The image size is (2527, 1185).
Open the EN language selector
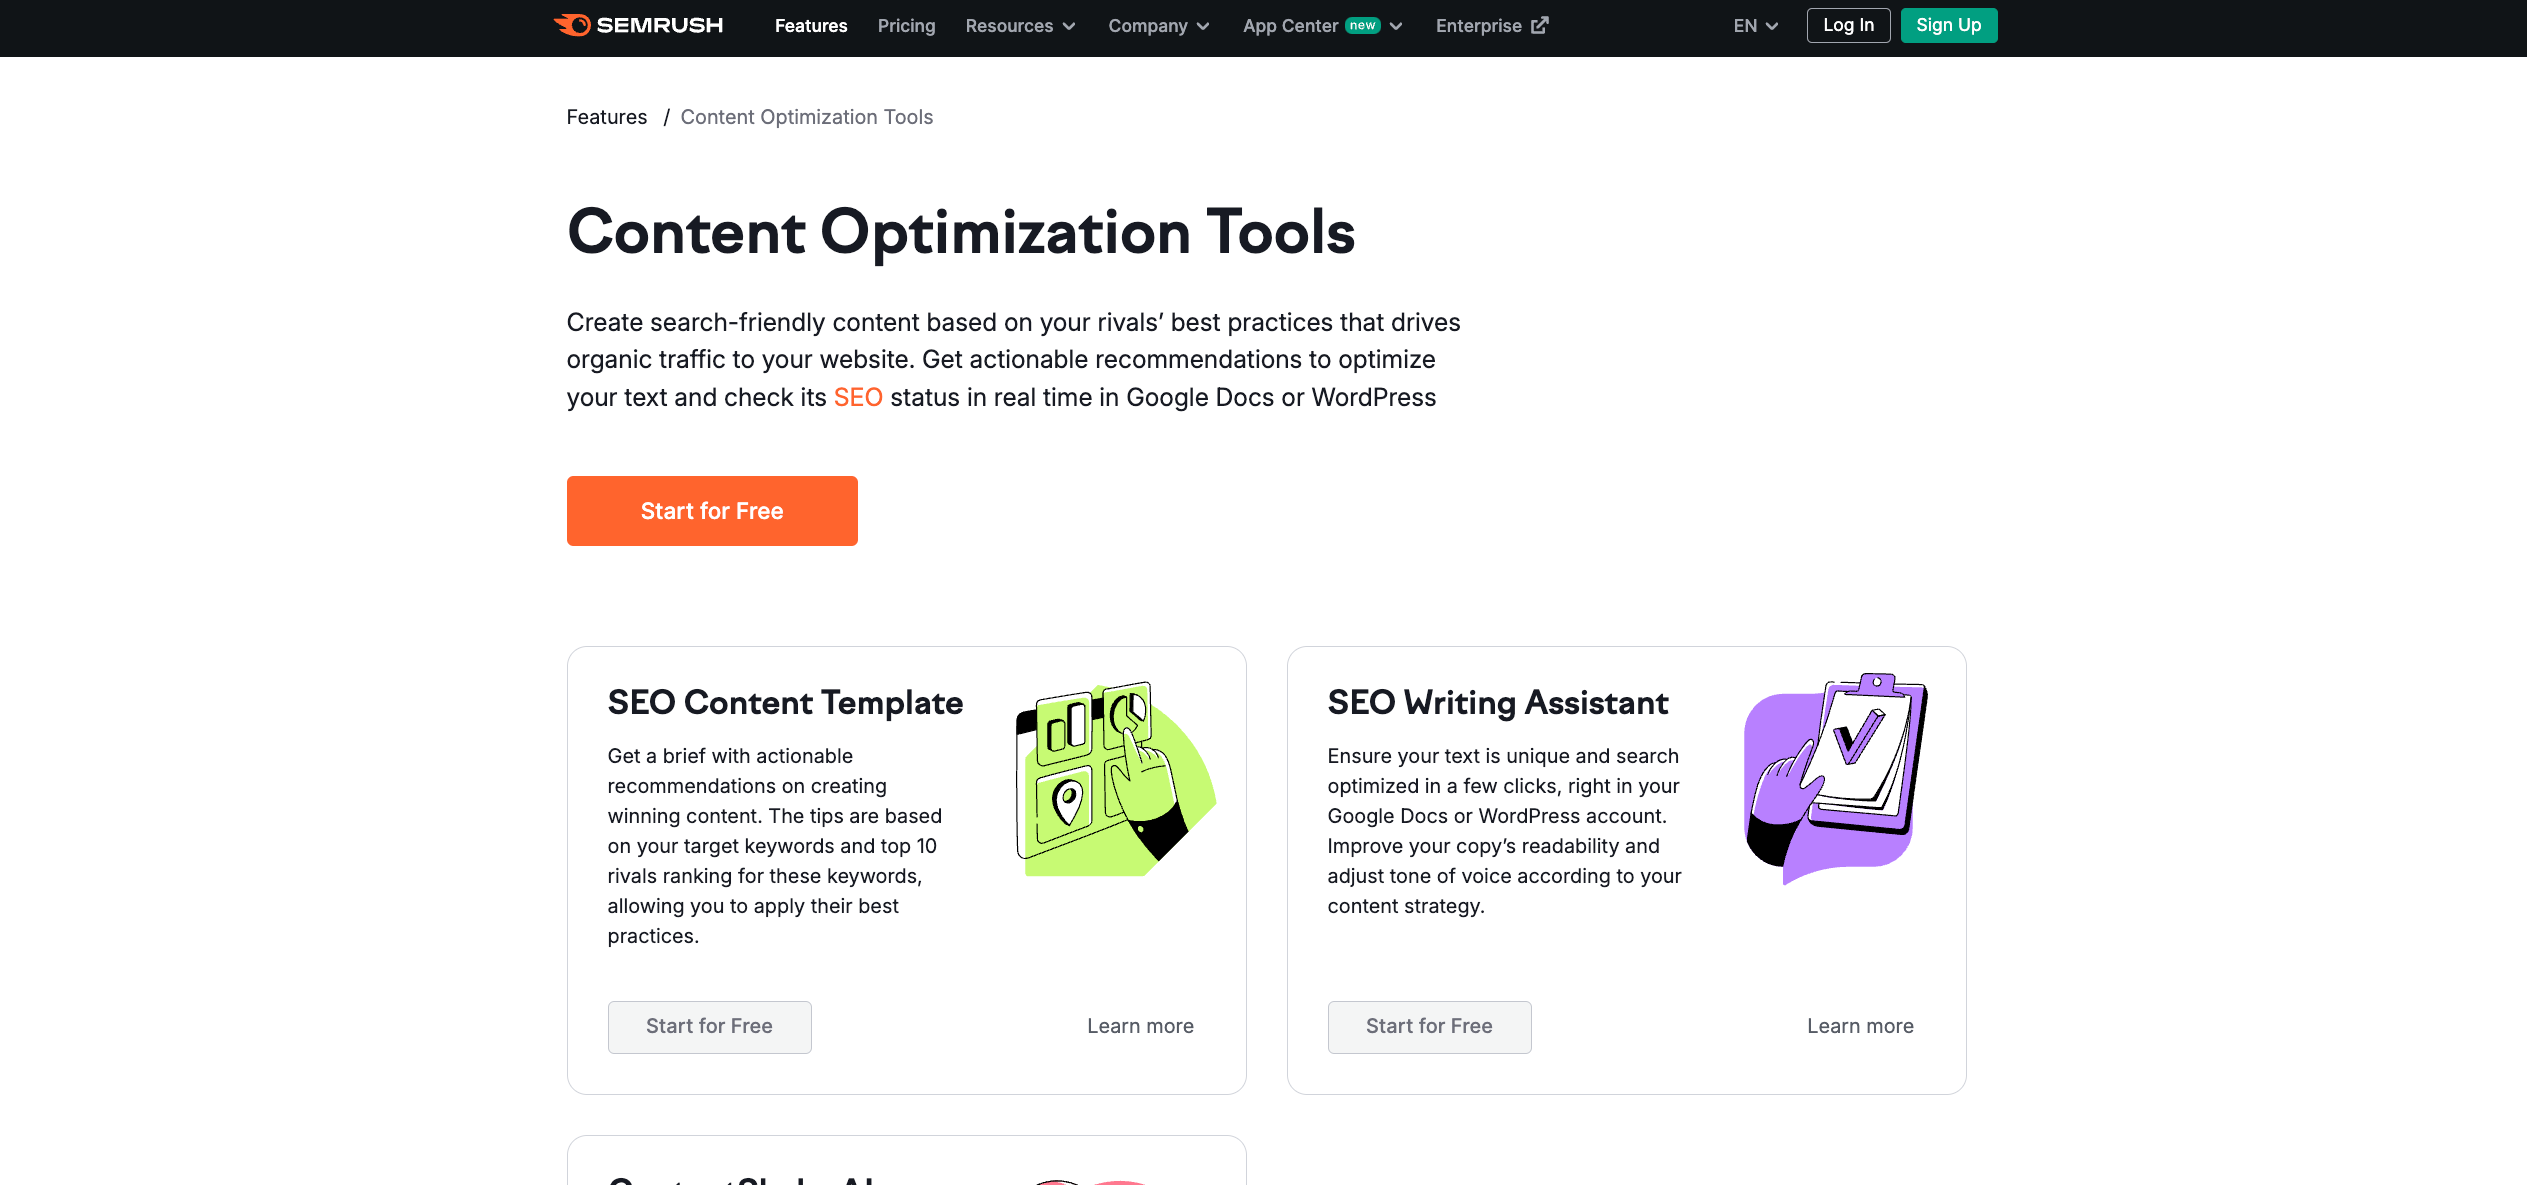tap(1755, 26)
